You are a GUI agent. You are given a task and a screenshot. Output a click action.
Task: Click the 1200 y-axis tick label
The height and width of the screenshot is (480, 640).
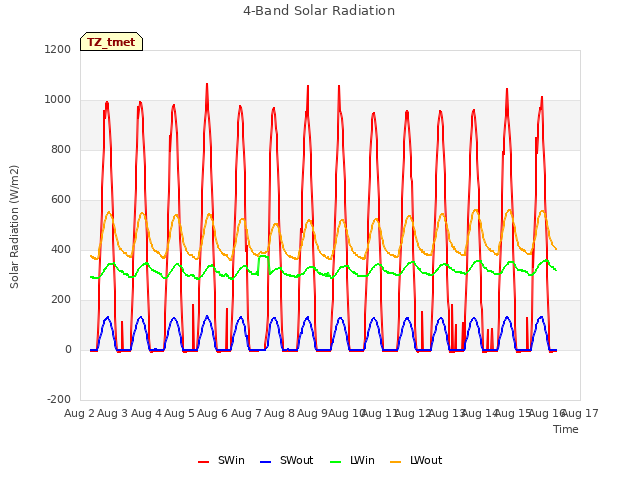(x=58, y=49)
